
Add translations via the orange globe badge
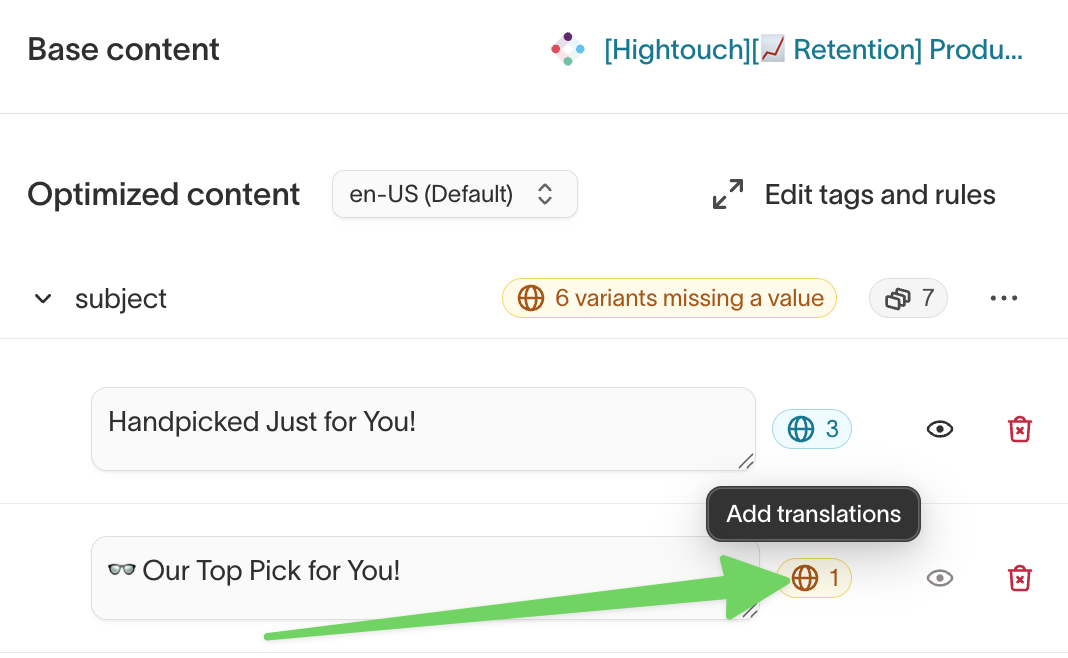pos(814,578)
